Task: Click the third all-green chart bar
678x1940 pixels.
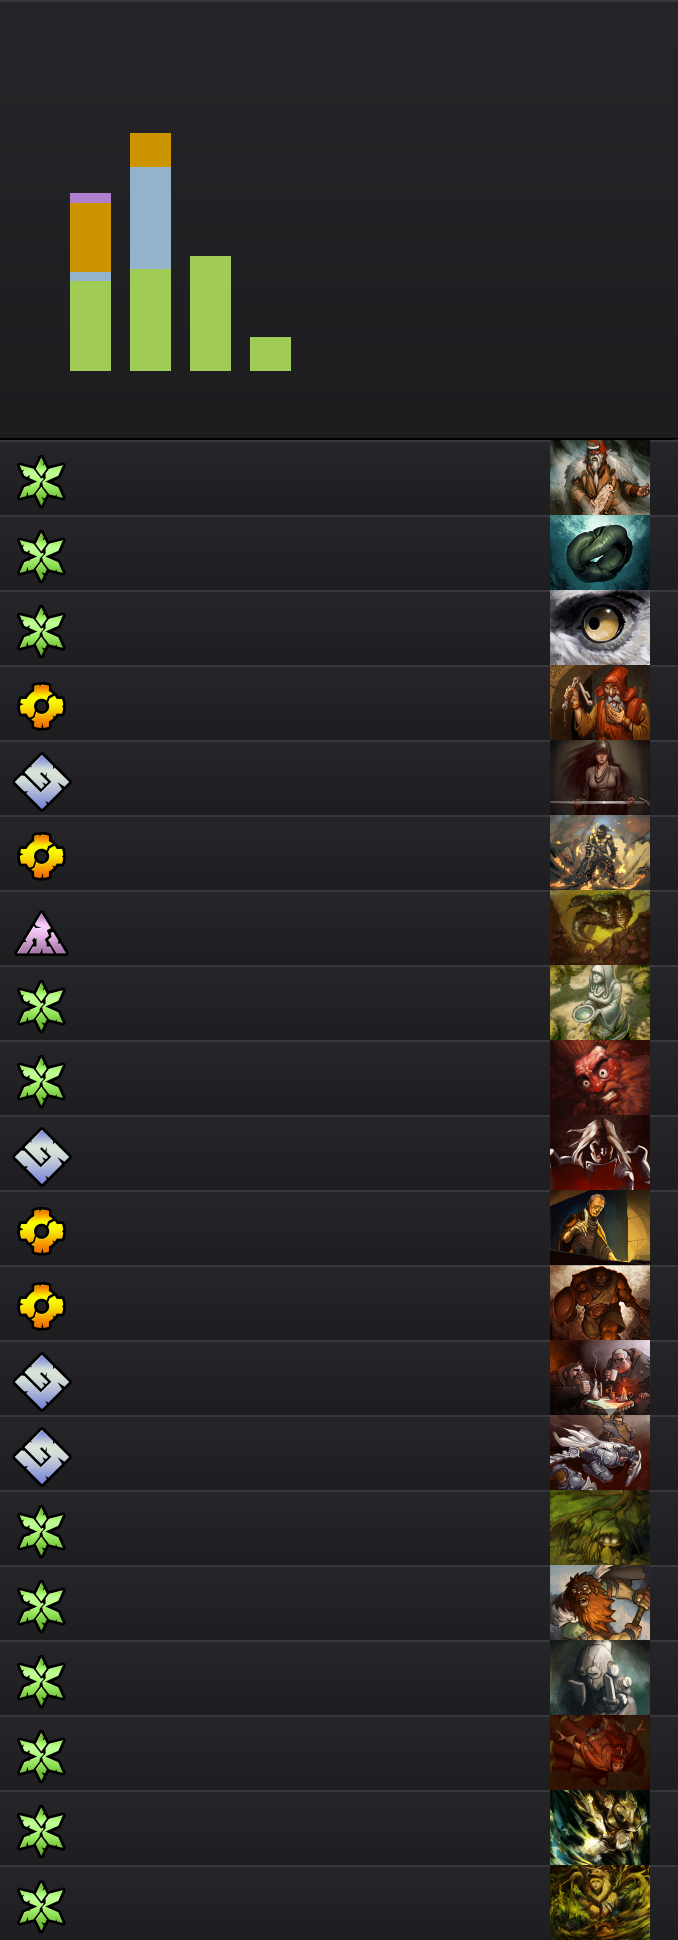Action: tap(210, 313)
